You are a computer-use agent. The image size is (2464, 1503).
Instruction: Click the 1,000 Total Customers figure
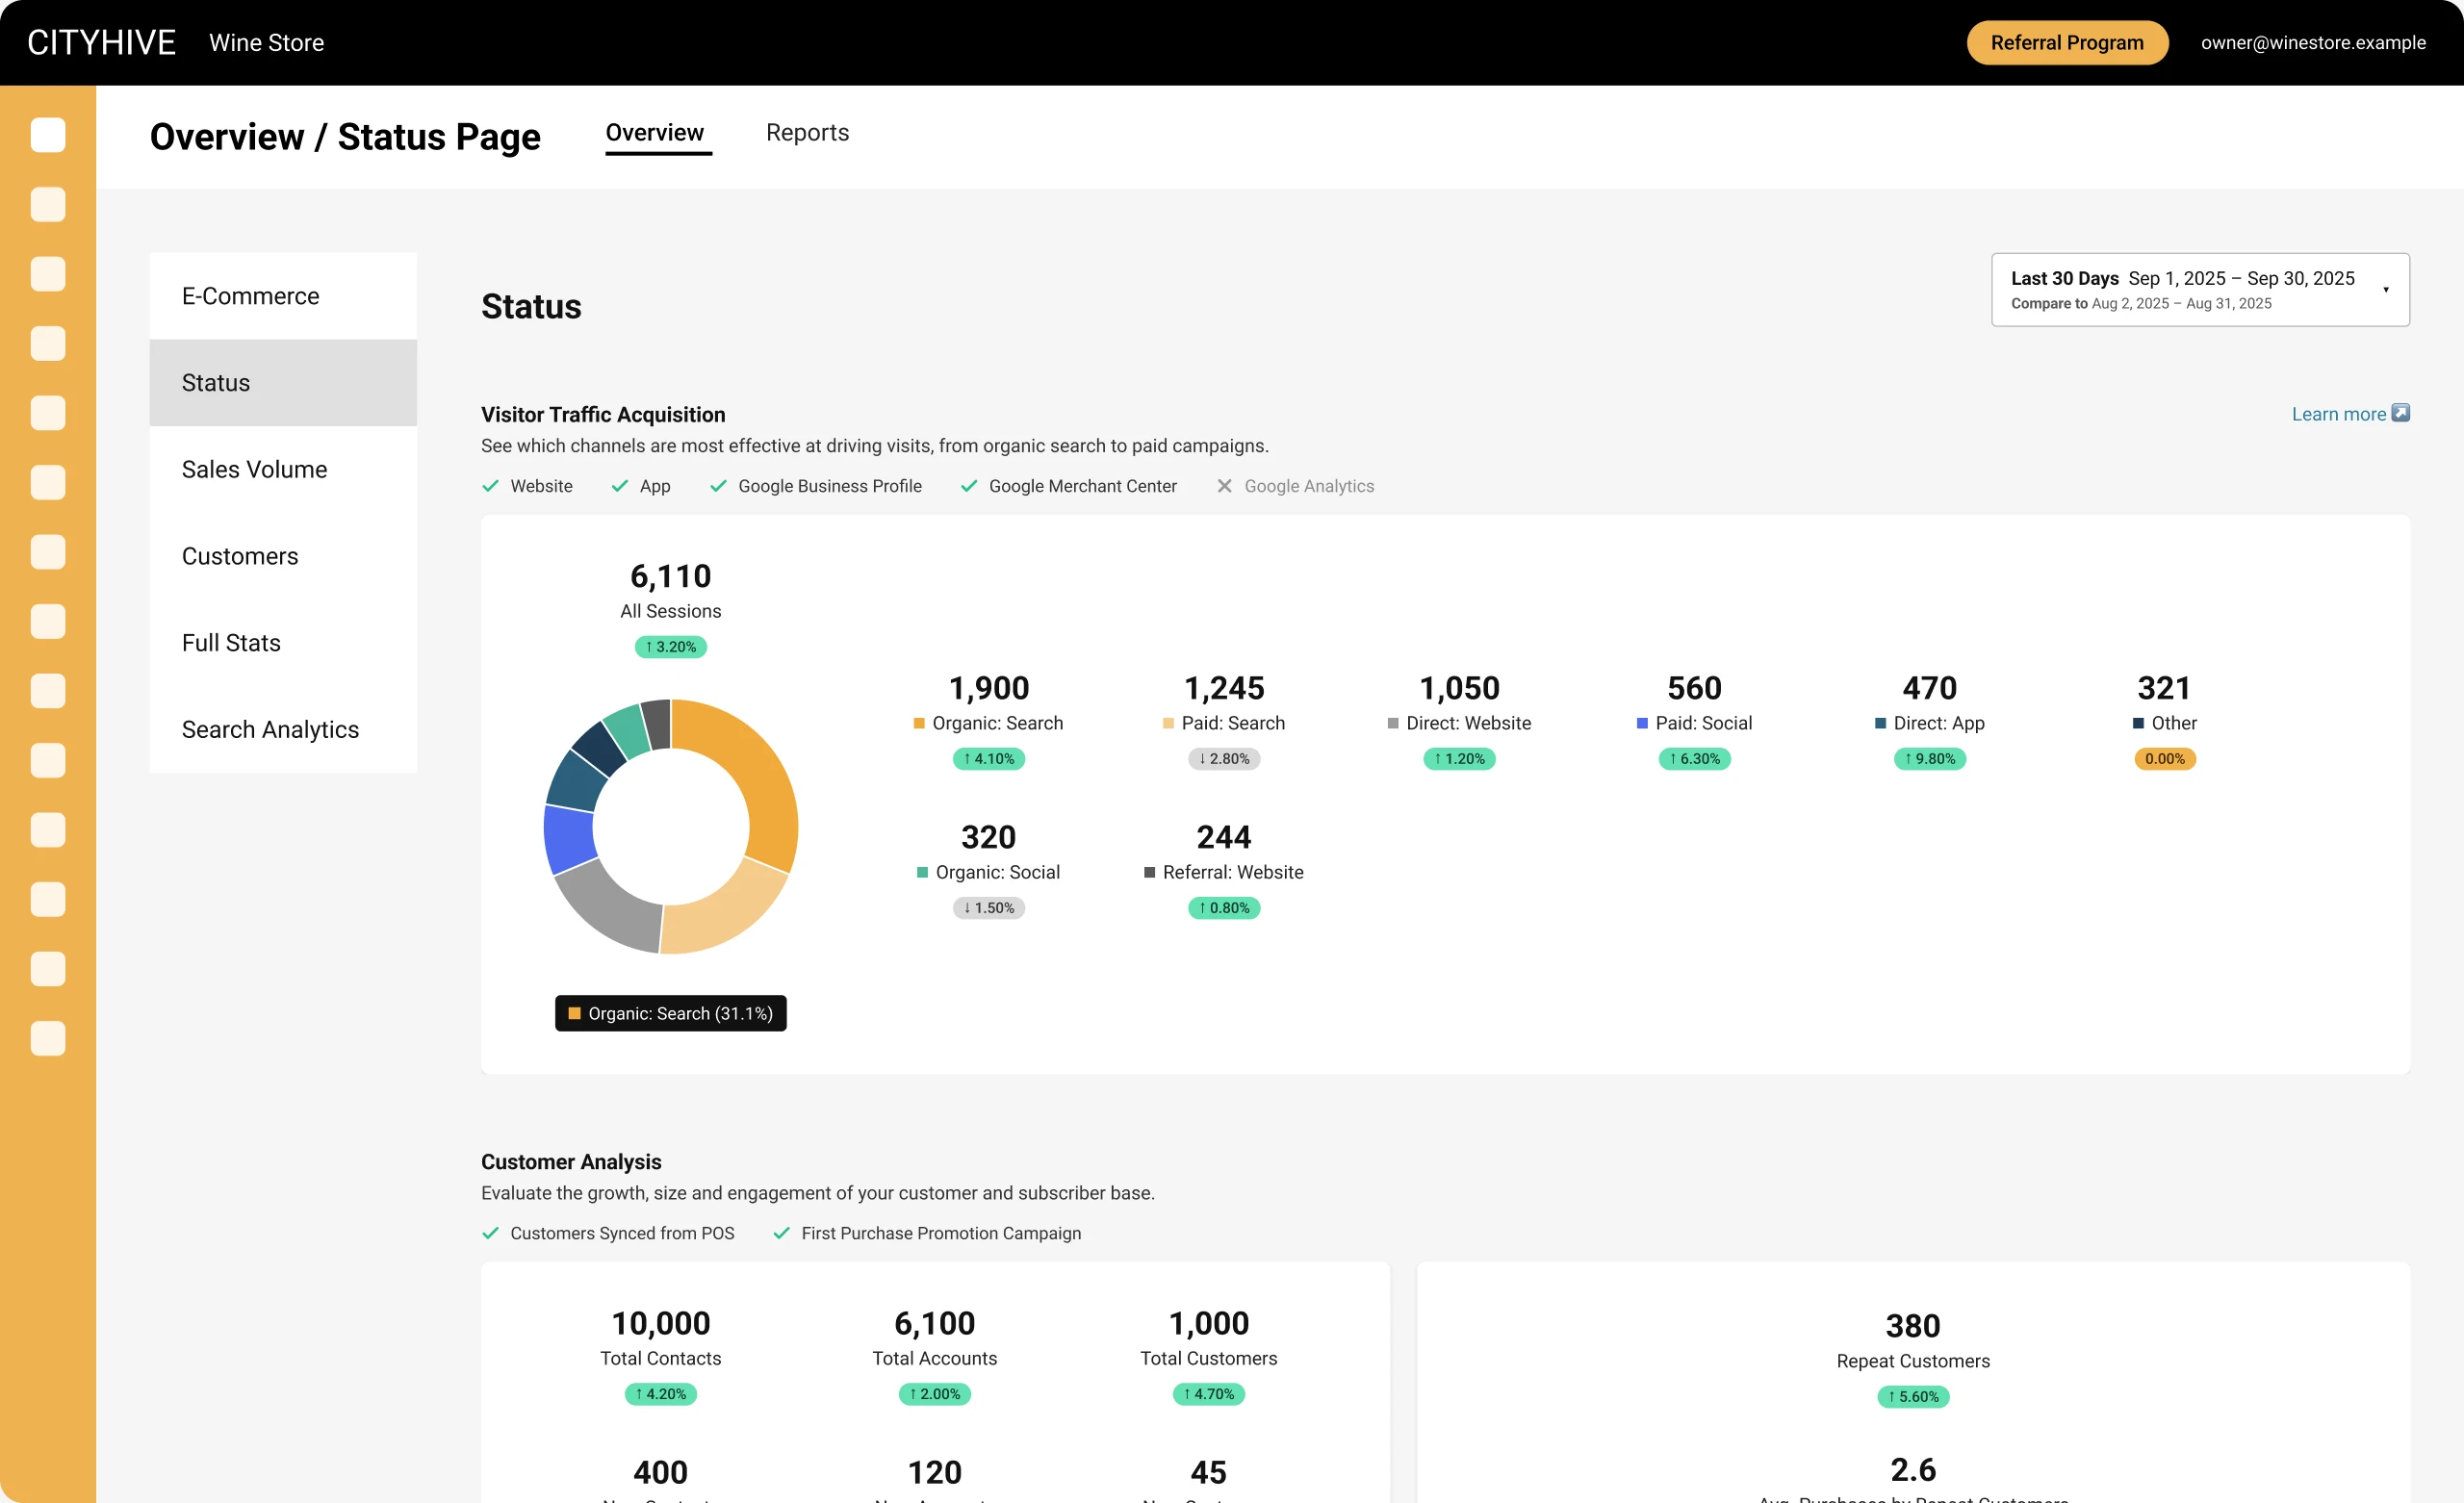coord(1209,1323)
